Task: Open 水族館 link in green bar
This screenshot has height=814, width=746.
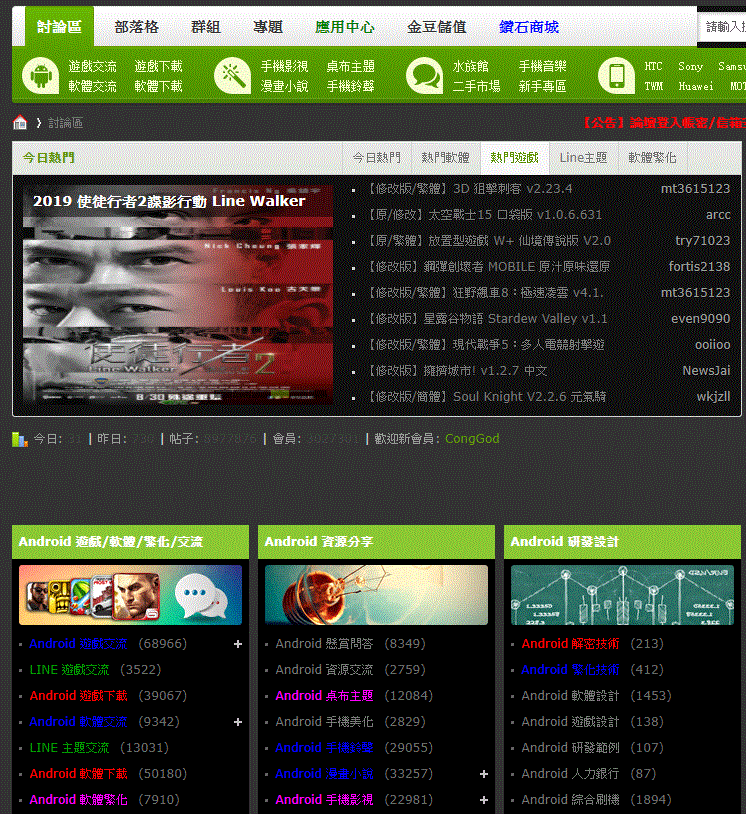Action: pyautogui.click(x=470, y=66)
